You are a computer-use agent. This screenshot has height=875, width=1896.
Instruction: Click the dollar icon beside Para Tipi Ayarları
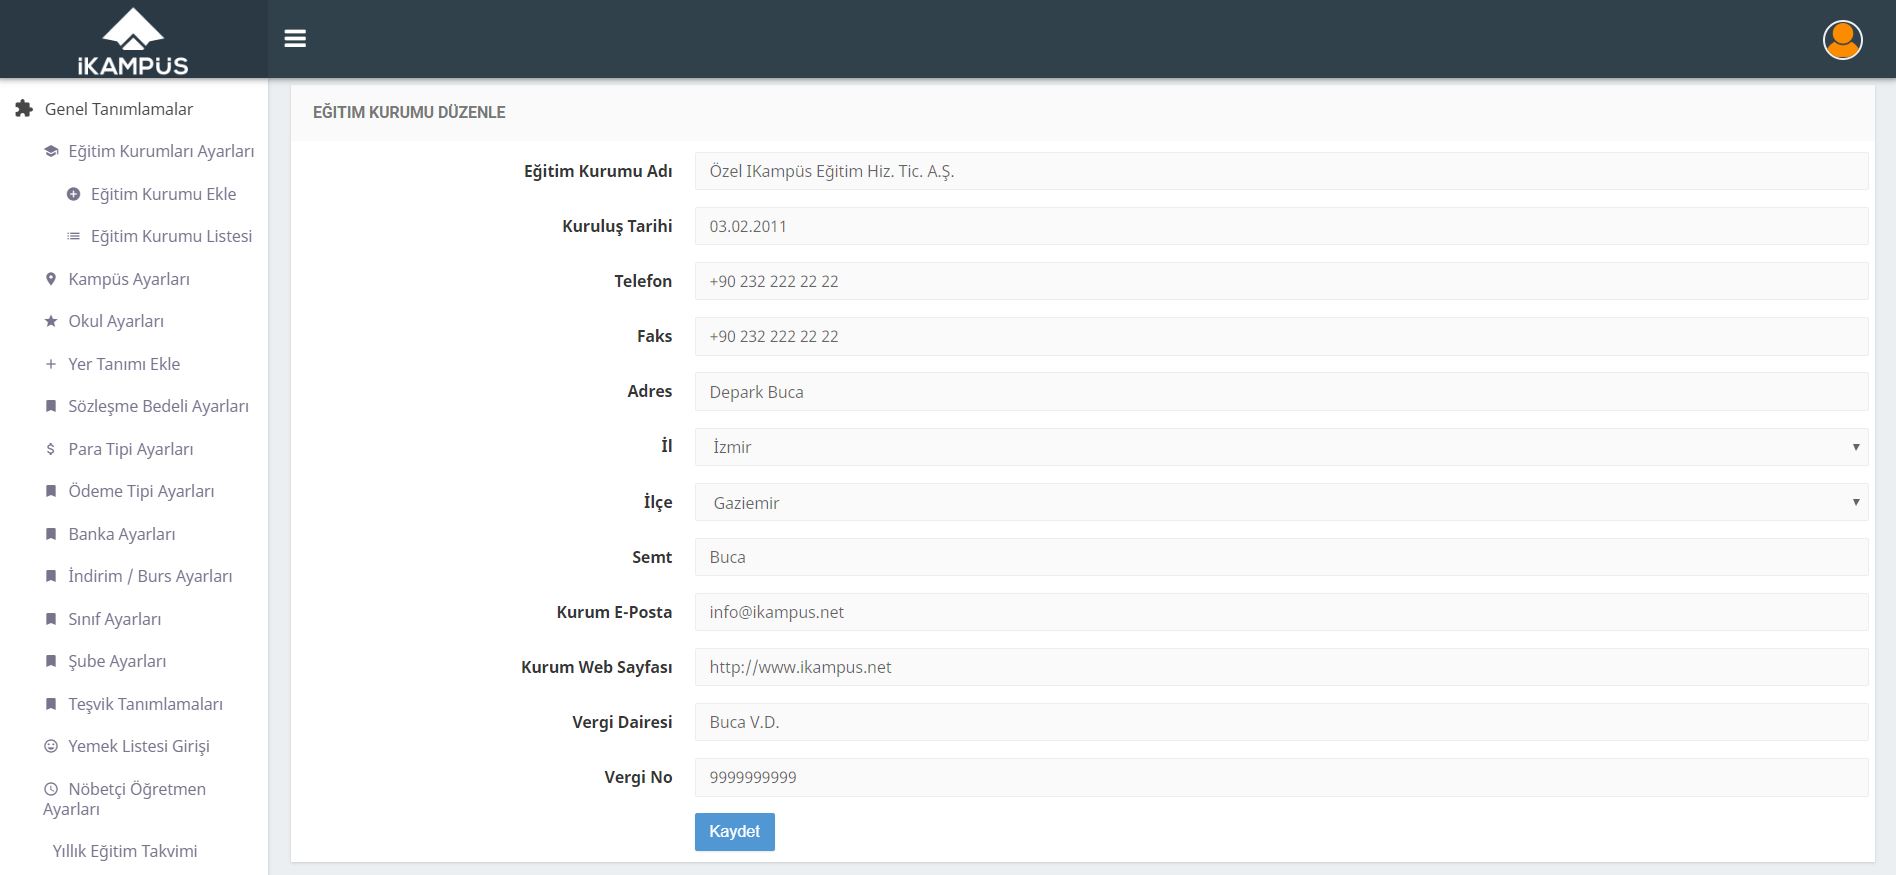pyautogui.click(x=51, y=449)
